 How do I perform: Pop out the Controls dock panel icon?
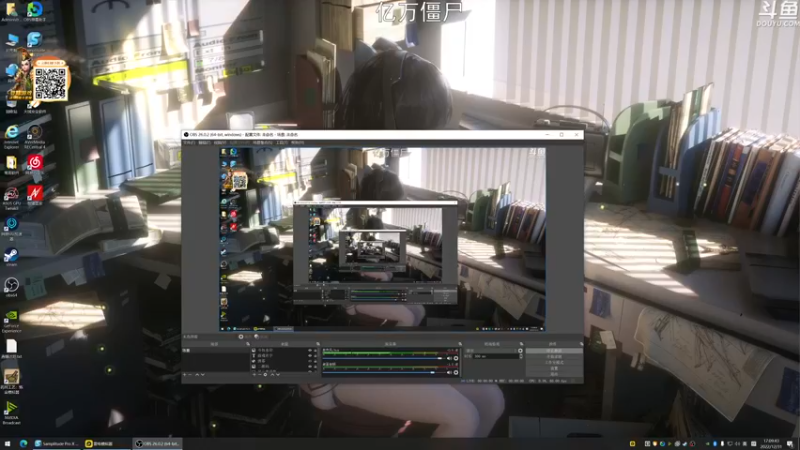[582, 344]
